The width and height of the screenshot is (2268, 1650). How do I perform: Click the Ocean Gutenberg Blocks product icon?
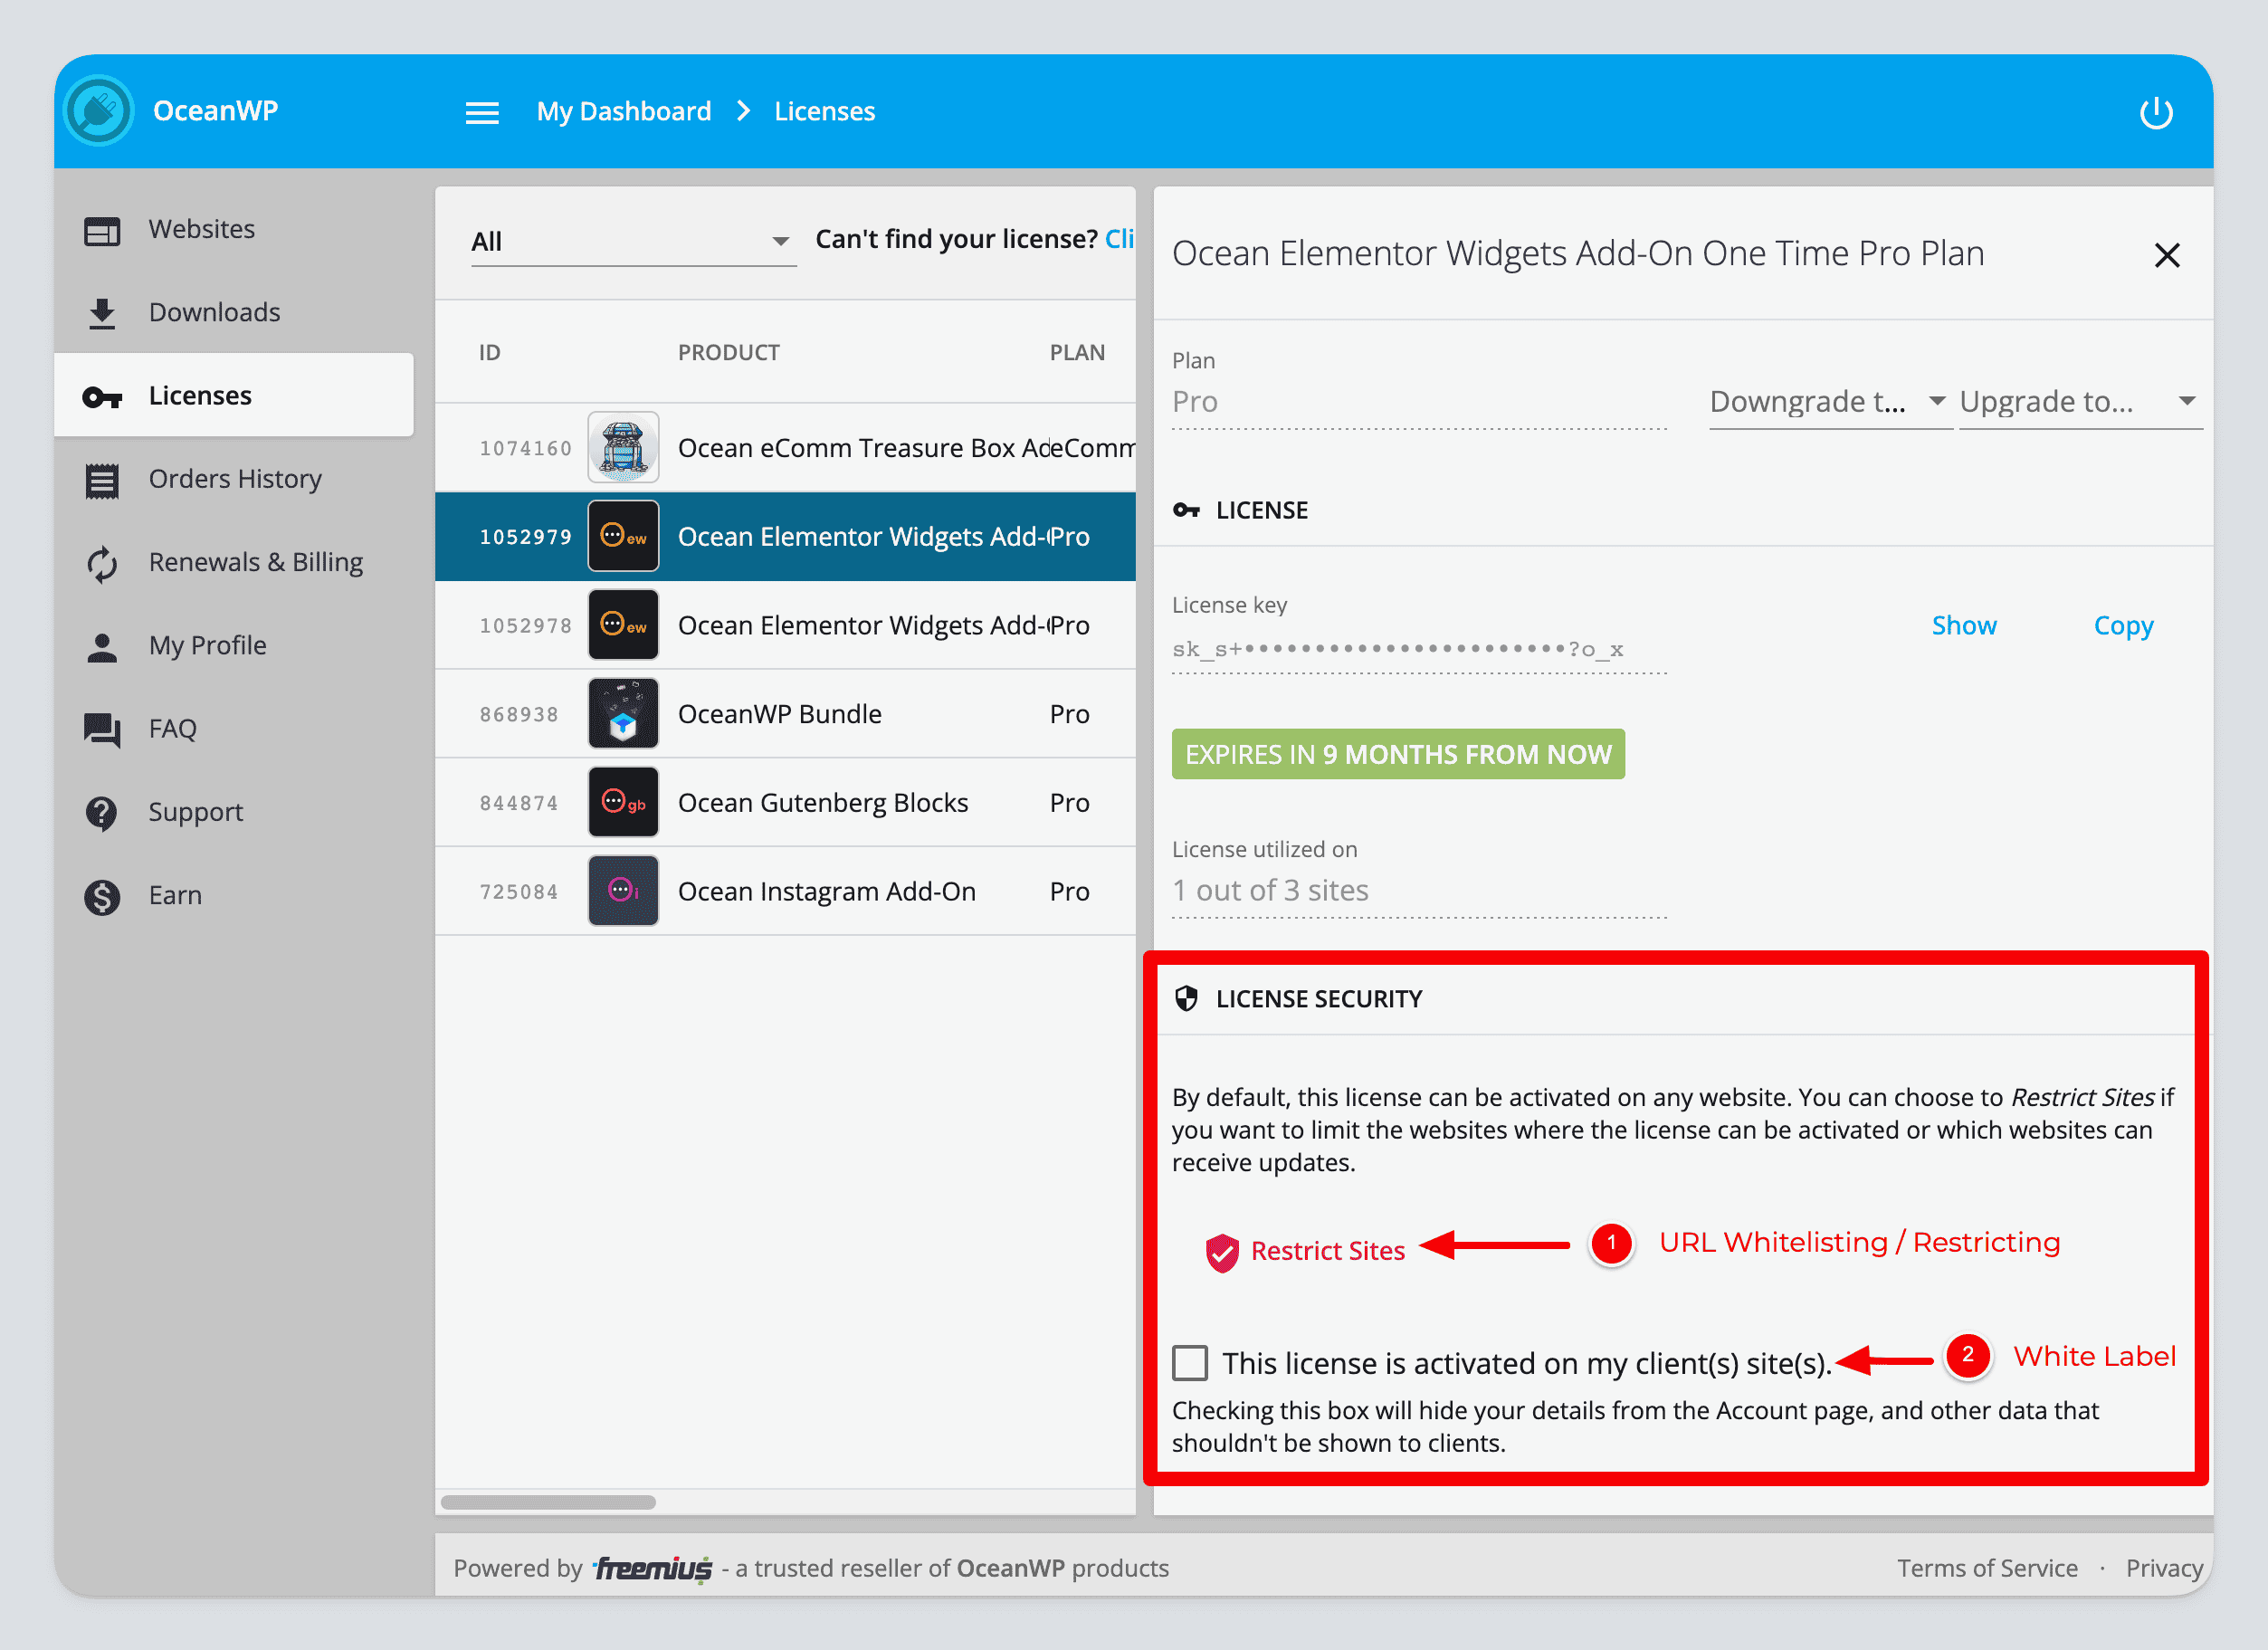623,803
